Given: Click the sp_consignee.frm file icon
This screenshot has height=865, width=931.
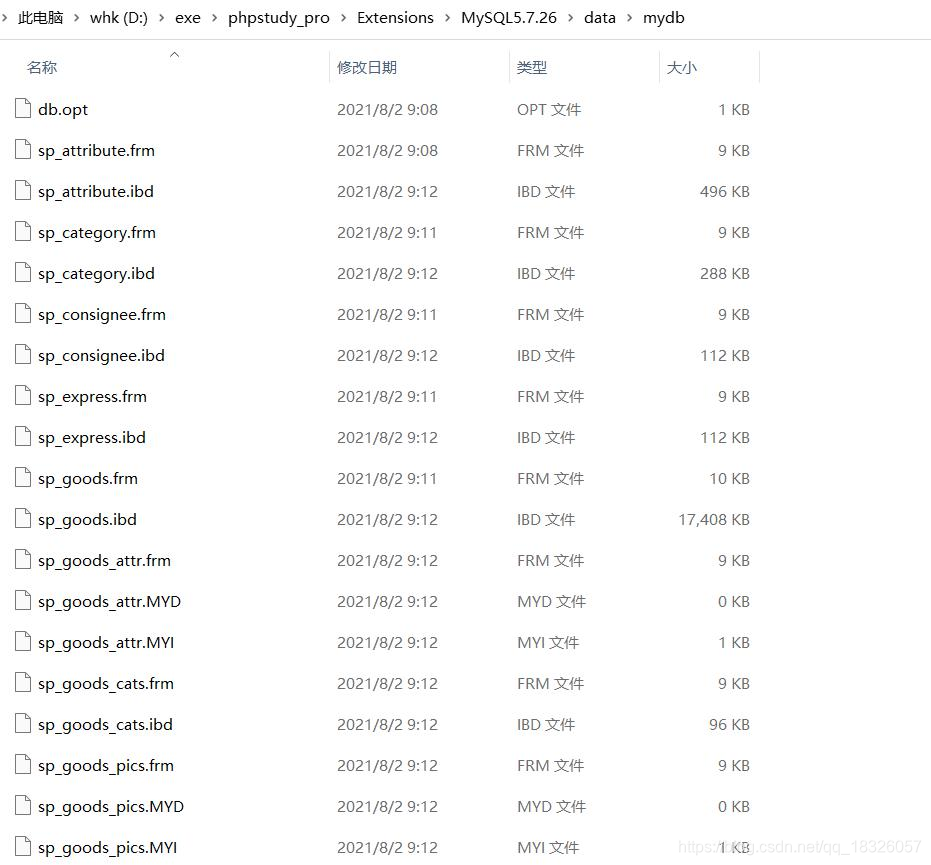Looking at the screenshot, I should point(23,313).
